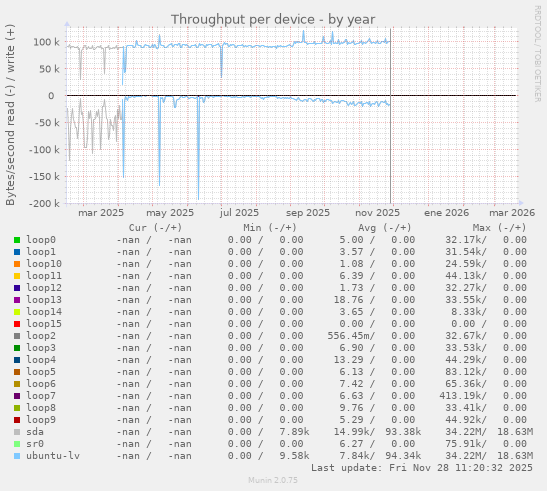The width and height of the screenshot is (547, 491).
Task: Select the loop2 legend label
Action: [41, 336]
